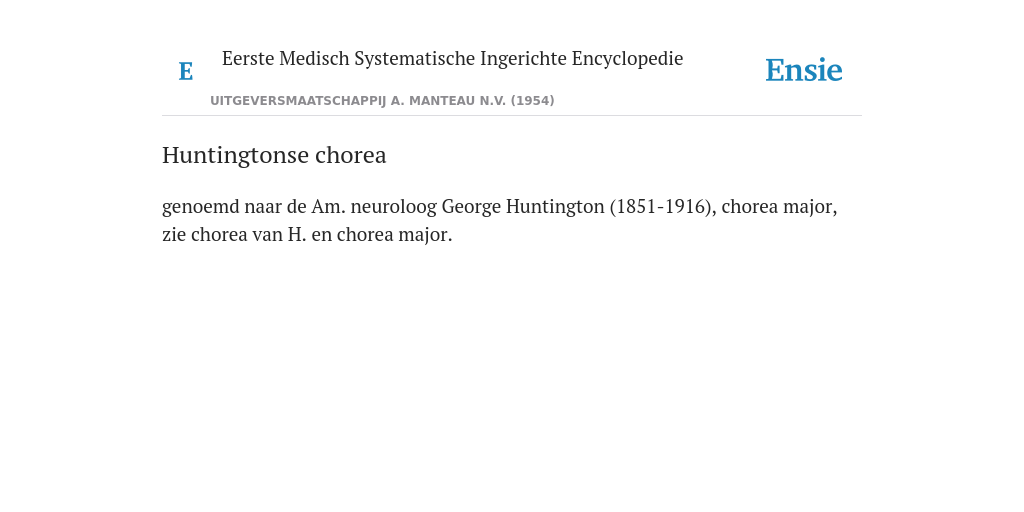Click the words Am. neuroloog
The image size is (1024, 512).
(x=374, y=206)
